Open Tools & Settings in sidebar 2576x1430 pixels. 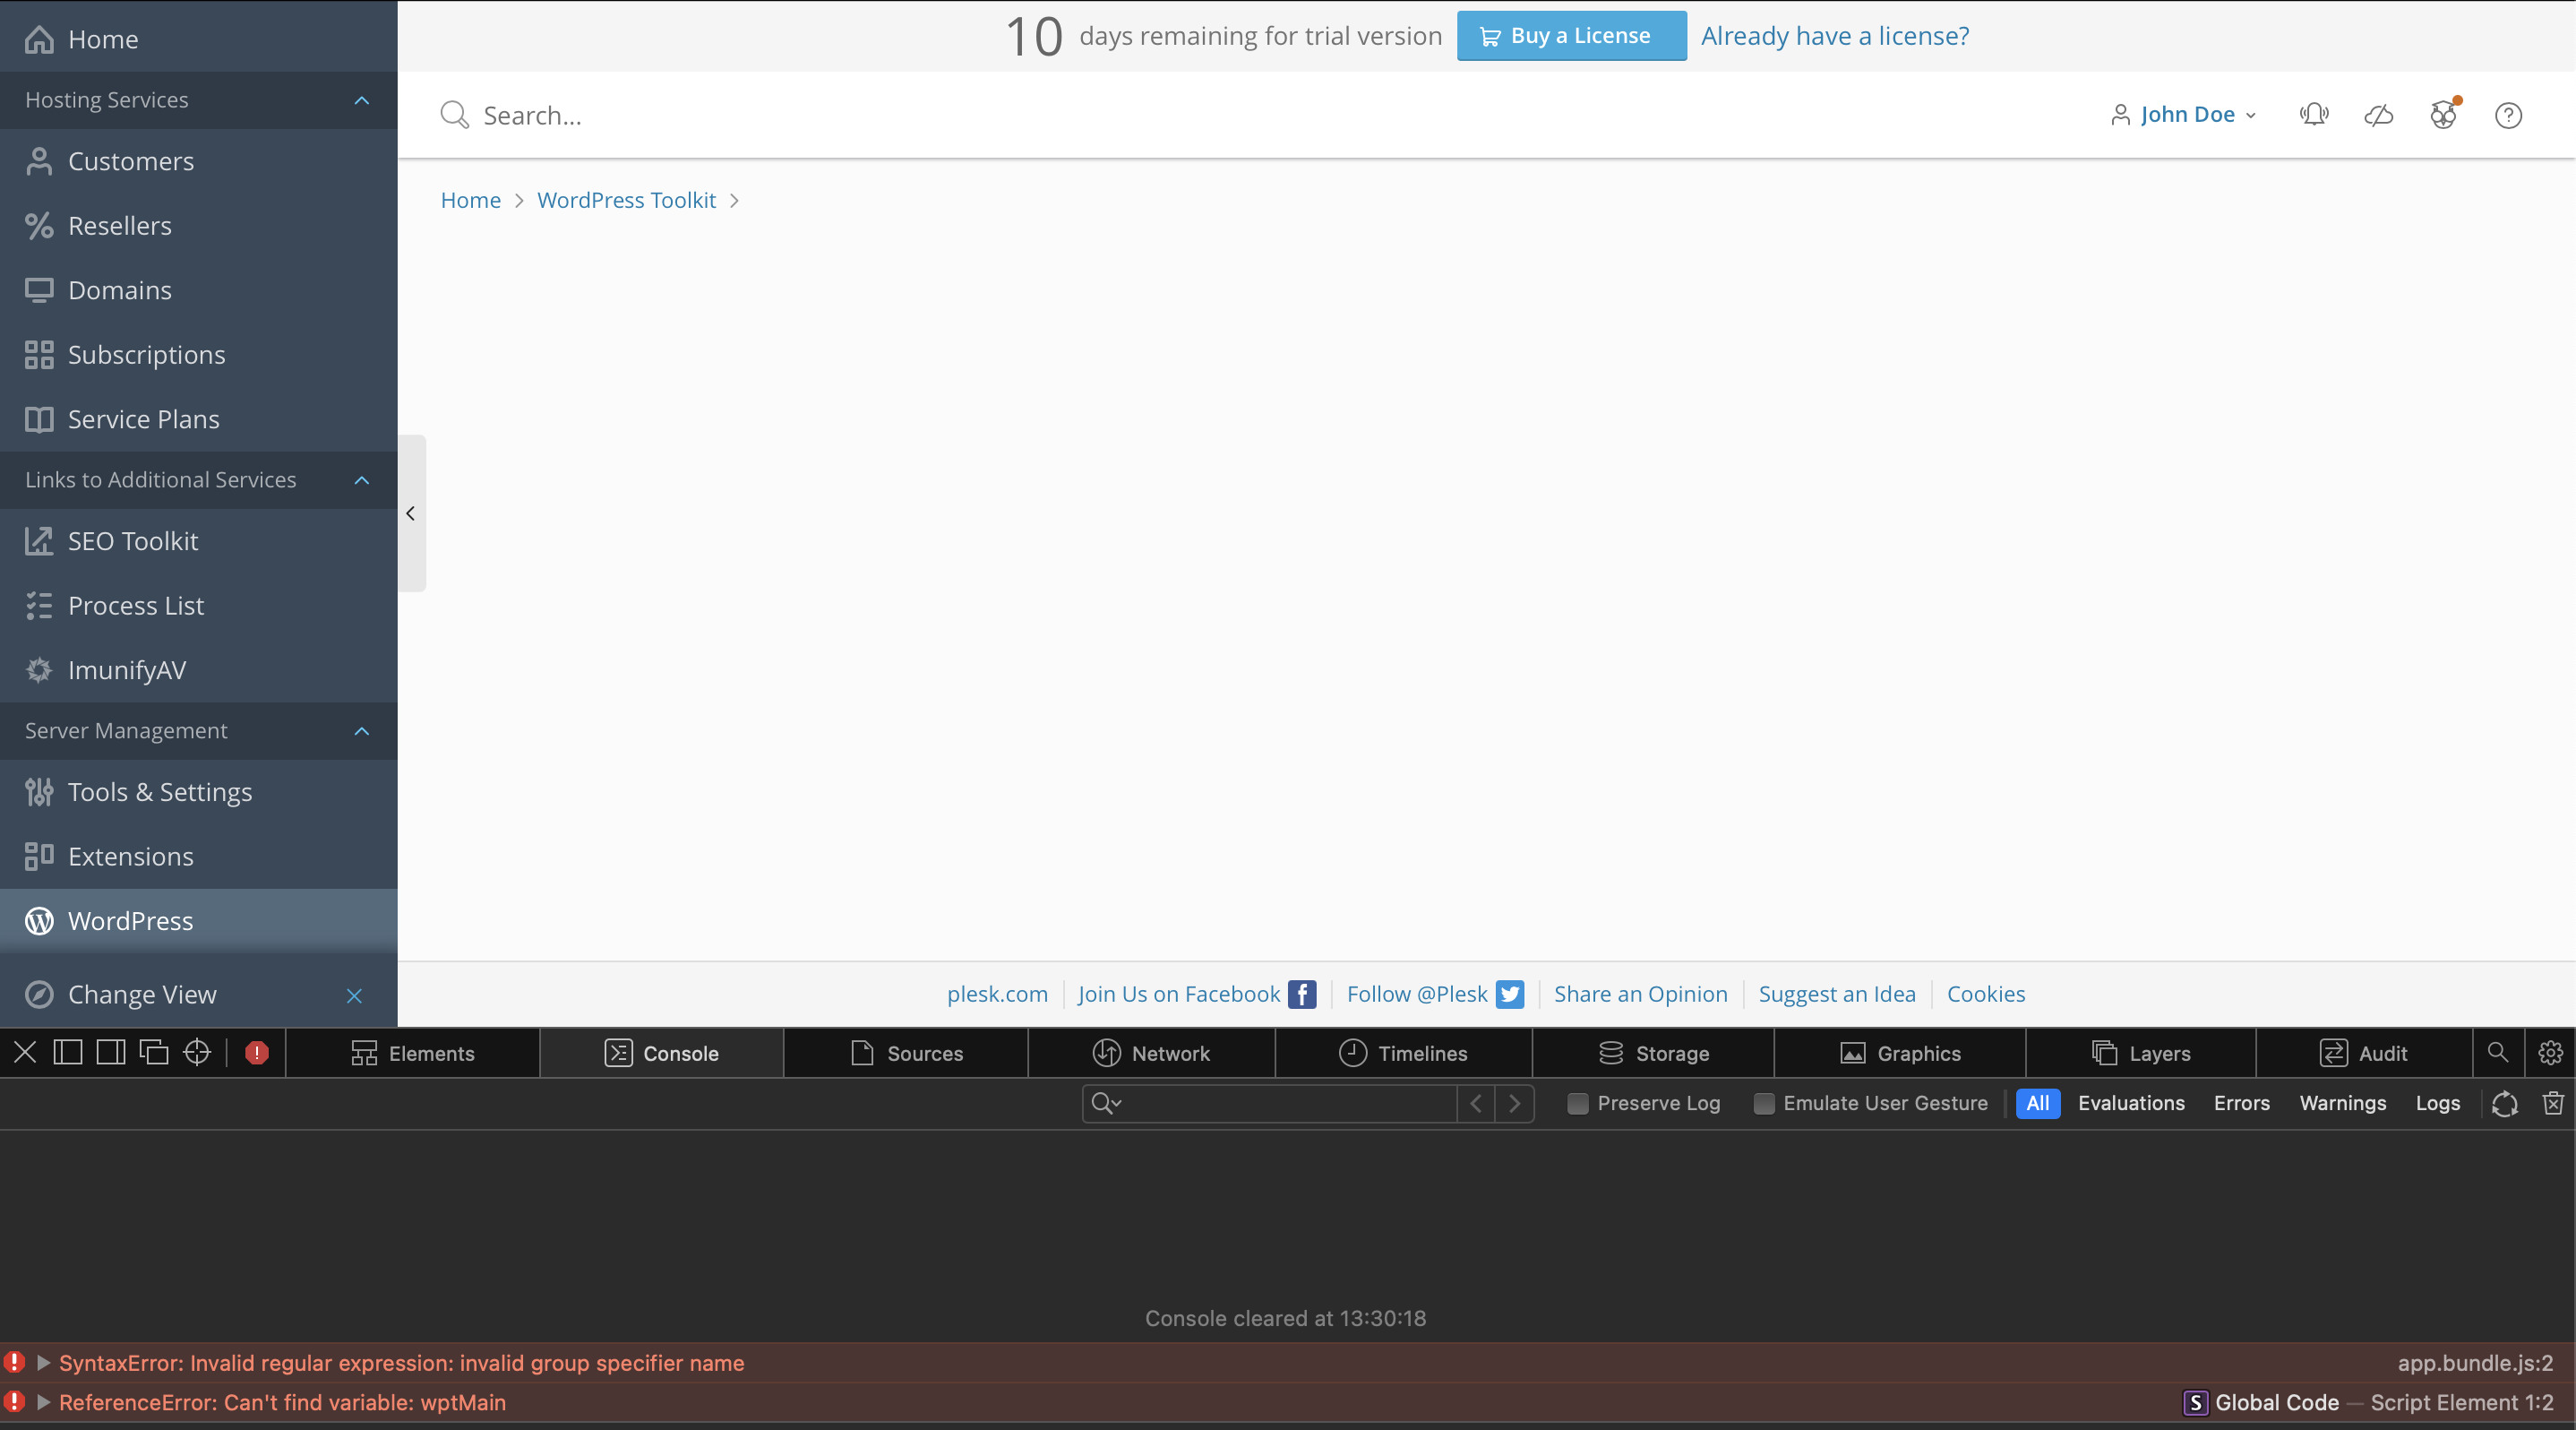(x=160, y=792)
